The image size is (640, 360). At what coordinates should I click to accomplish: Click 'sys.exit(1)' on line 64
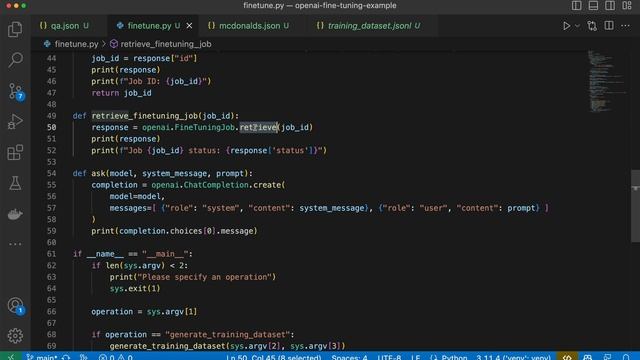(x=135, y=289)
